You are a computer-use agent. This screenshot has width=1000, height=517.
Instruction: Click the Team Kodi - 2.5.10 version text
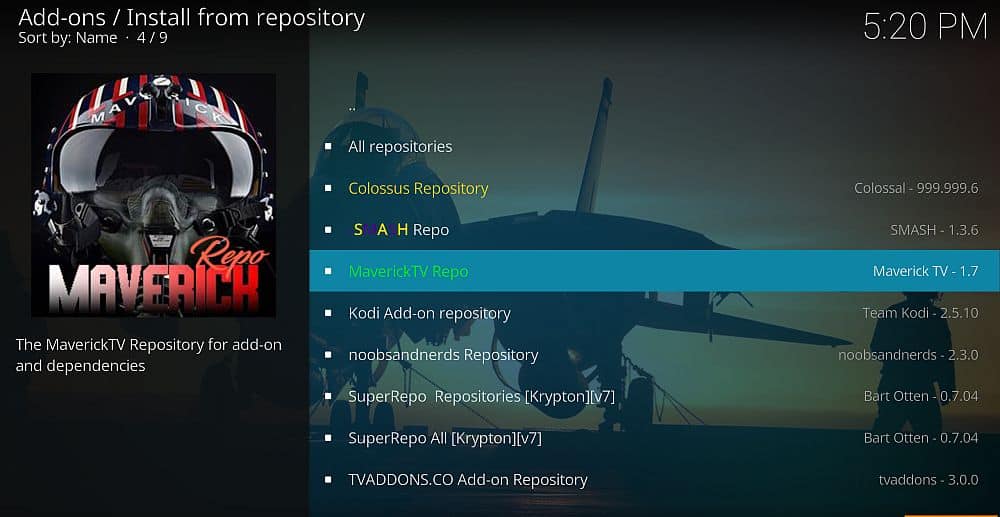(x=920, y=313)
